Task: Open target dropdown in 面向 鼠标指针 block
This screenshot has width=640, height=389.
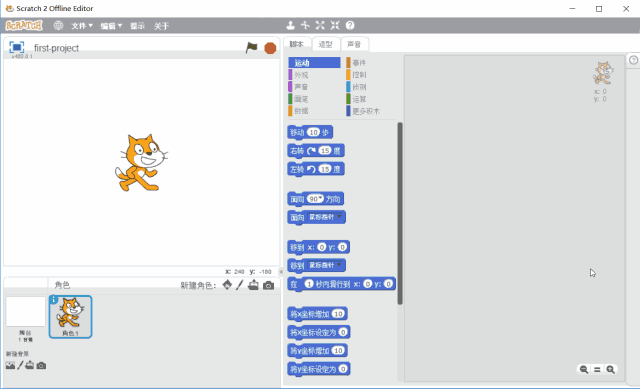Action: pyautogui.click(x=340, y=217)
